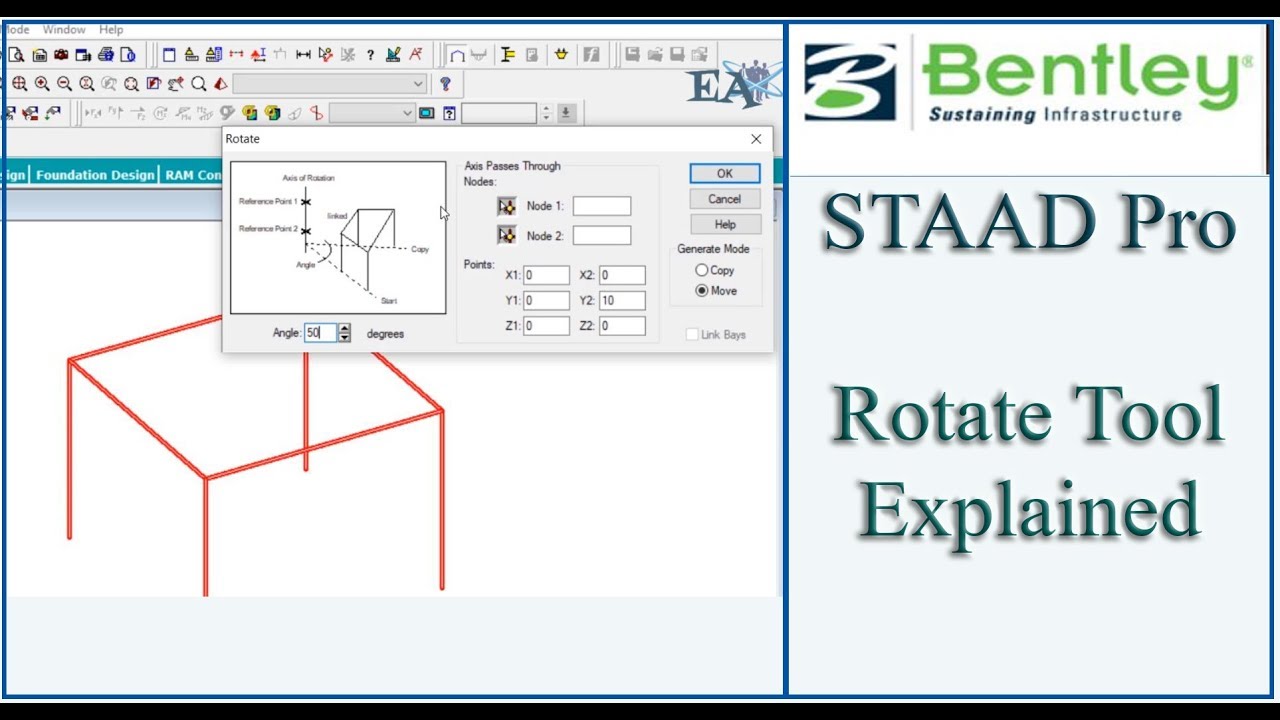Image resolution: width=1280 pixels, height=720 pixels.
Task: Click the yellow plug-shaped toolbar icon
Action: (561, 54)
